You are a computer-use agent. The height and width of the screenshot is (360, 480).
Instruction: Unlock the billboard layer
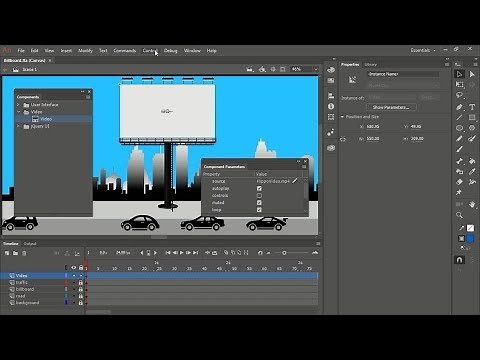coord(80,289)
